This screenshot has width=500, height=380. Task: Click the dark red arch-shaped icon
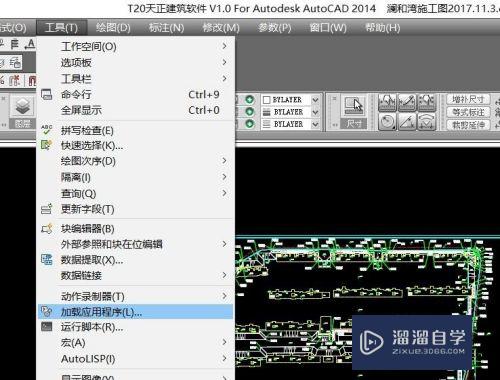click(32, 81)
